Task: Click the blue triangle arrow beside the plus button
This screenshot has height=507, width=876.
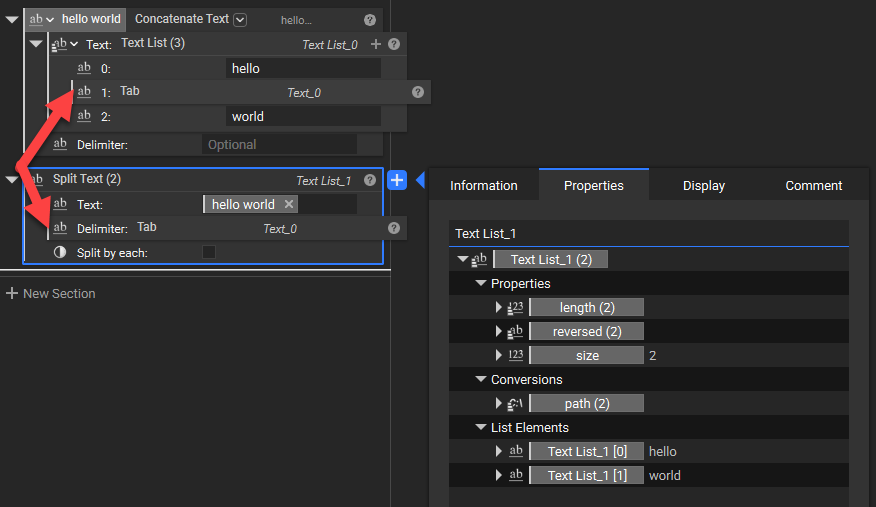Action: [420, 180]
